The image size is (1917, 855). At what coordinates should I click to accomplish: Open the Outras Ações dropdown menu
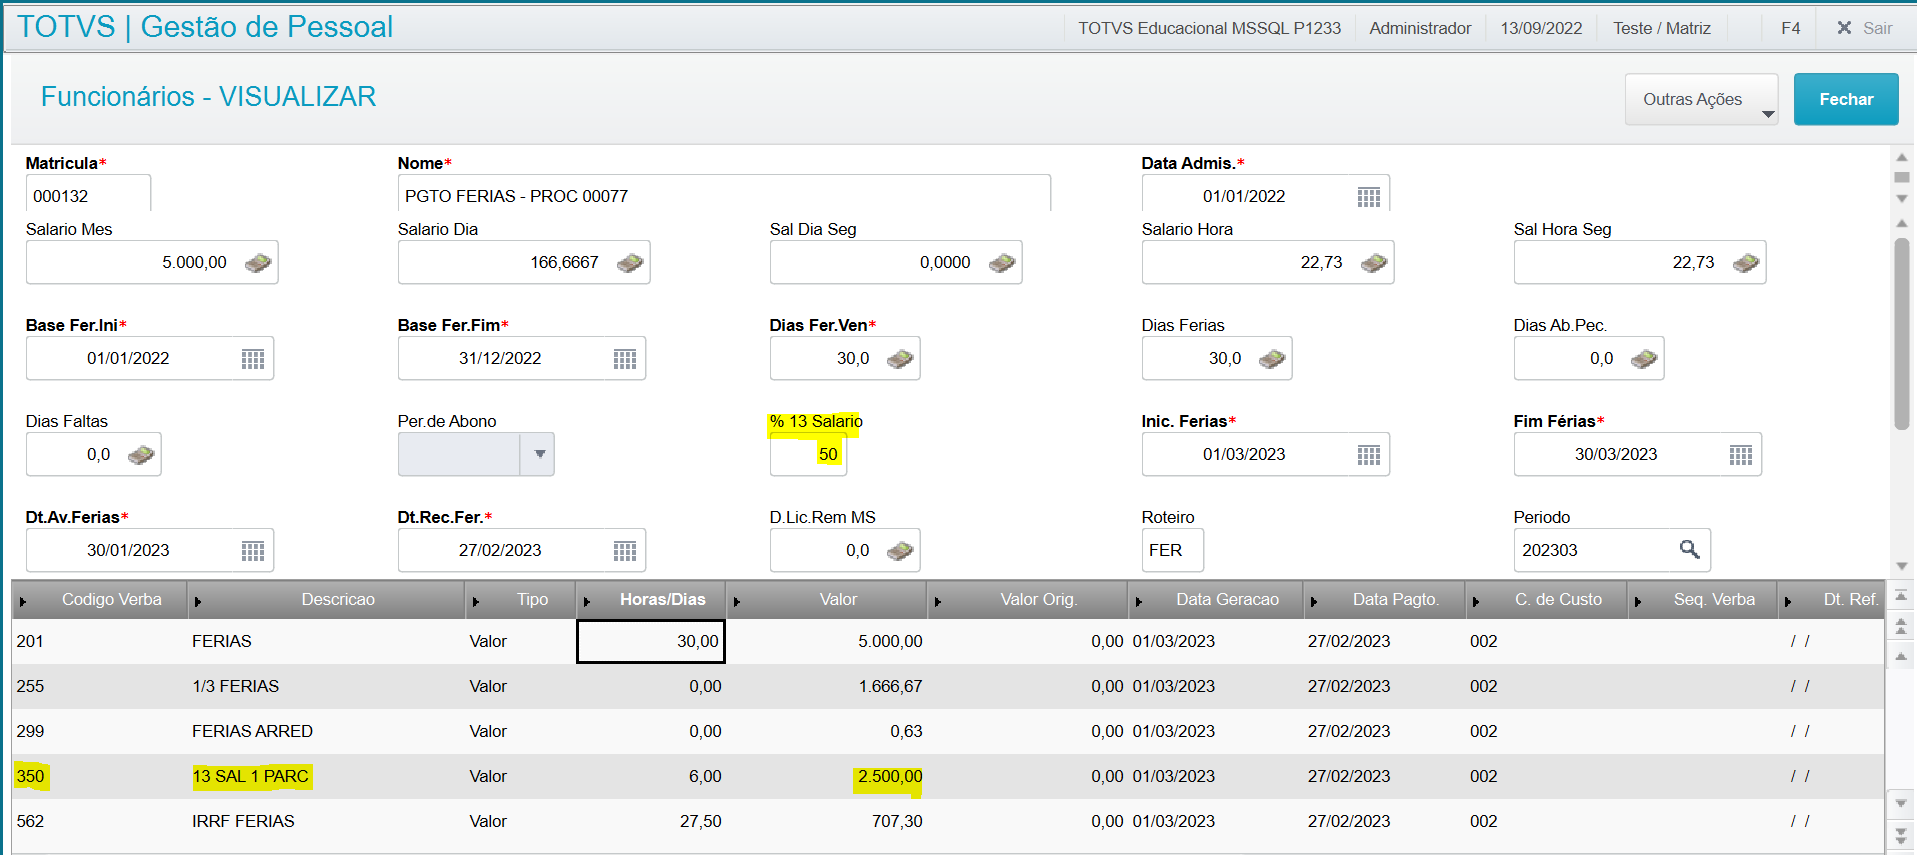pyautogui.click(x=1701, y=99)
